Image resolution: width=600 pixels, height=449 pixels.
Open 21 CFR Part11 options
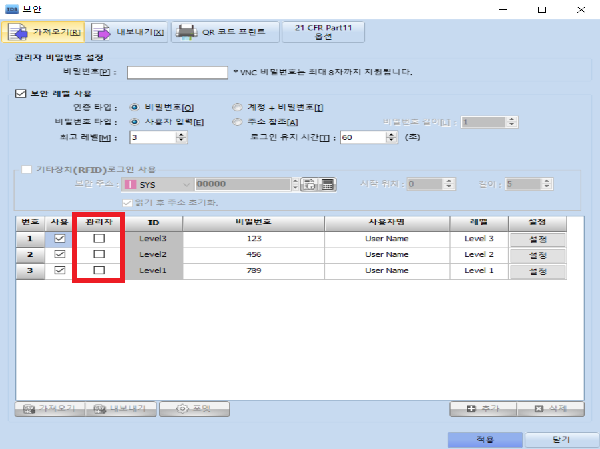pos(314,32)
